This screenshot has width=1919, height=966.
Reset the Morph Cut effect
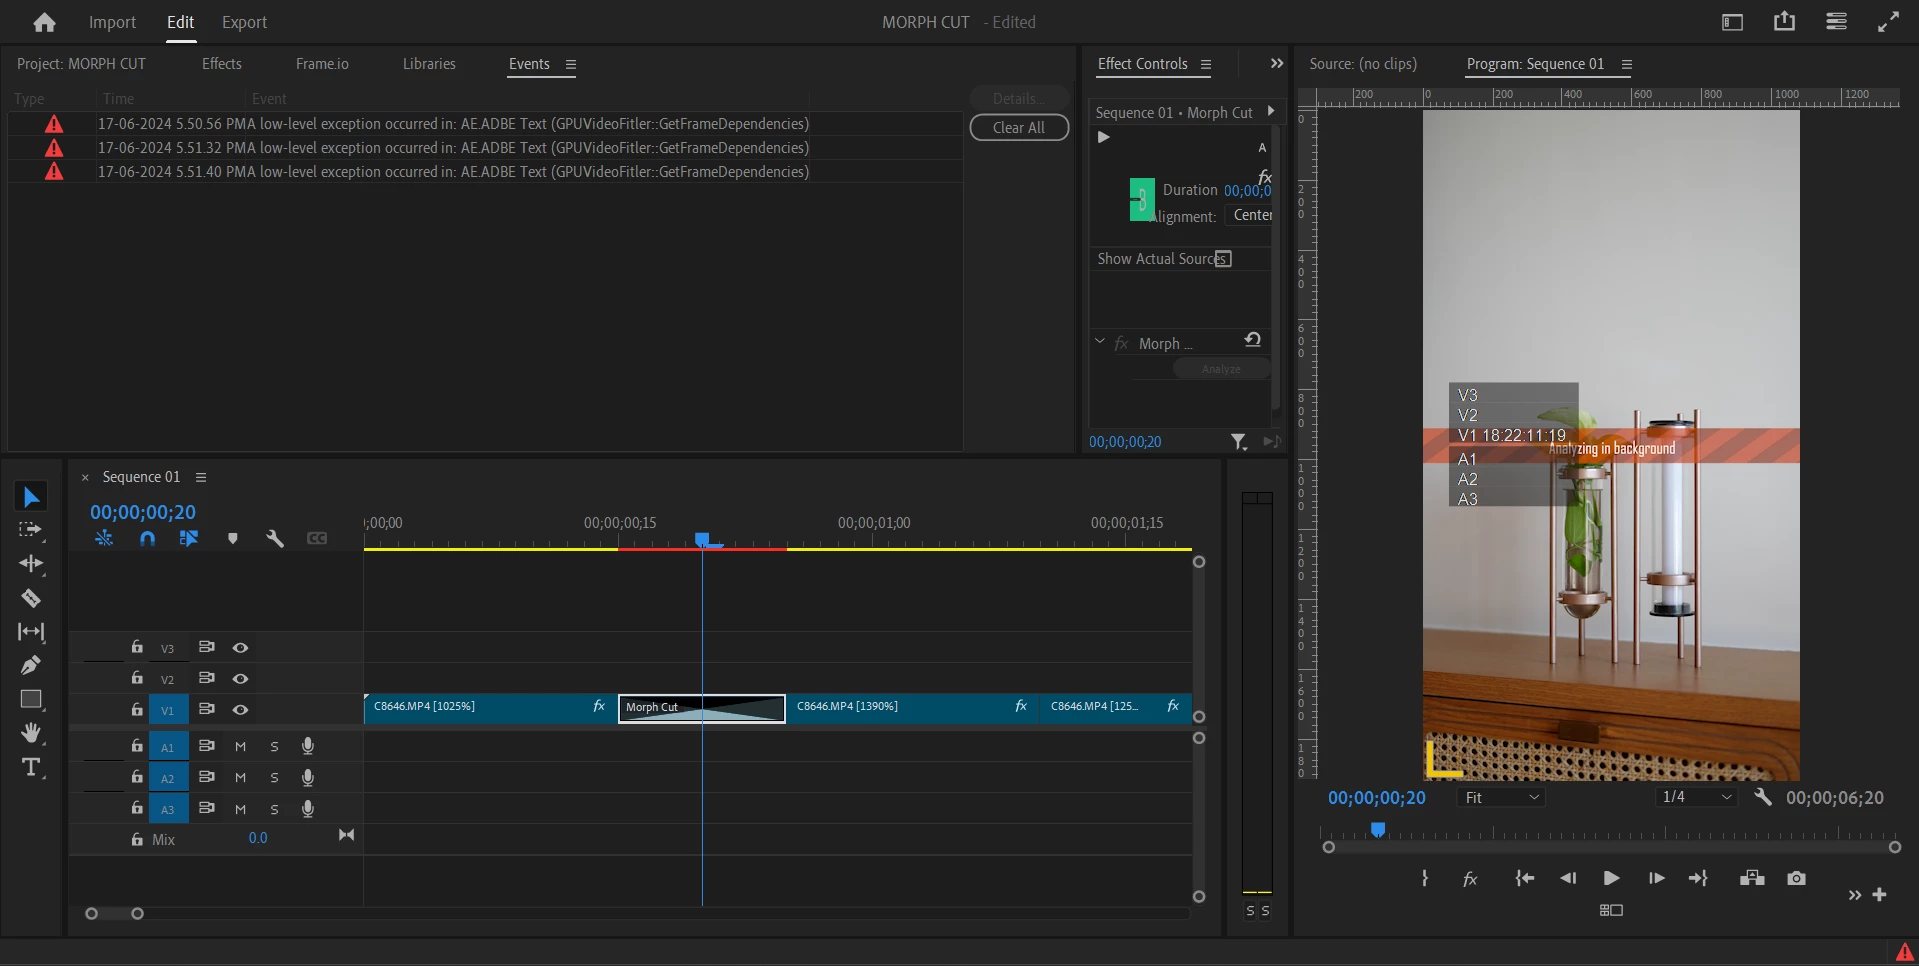click(1252, 340)
